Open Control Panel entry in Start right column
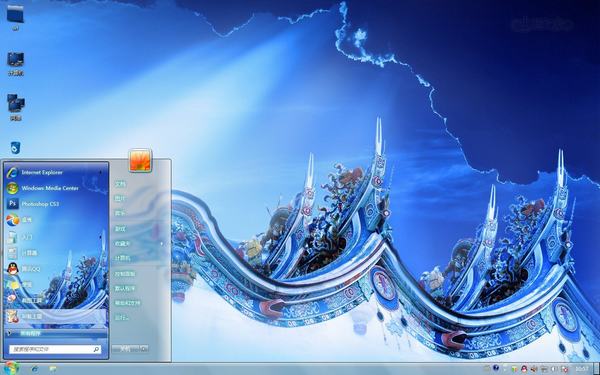The image size is (600, 375). click(125, 274)
